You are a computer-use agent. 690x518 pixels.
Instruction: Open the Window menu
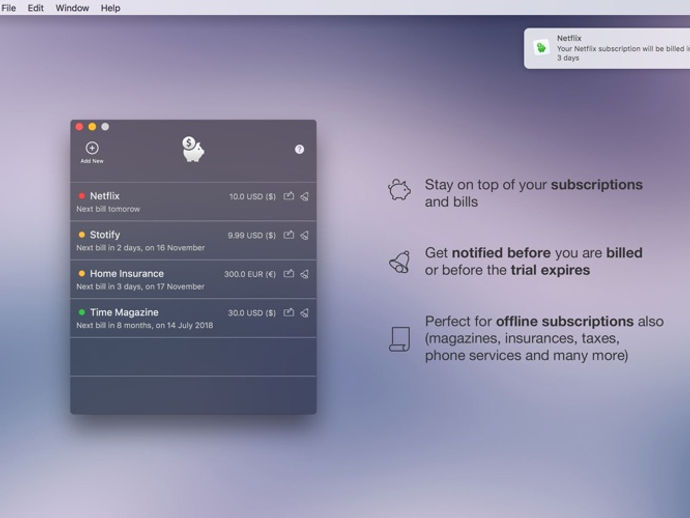click(72, 8)
